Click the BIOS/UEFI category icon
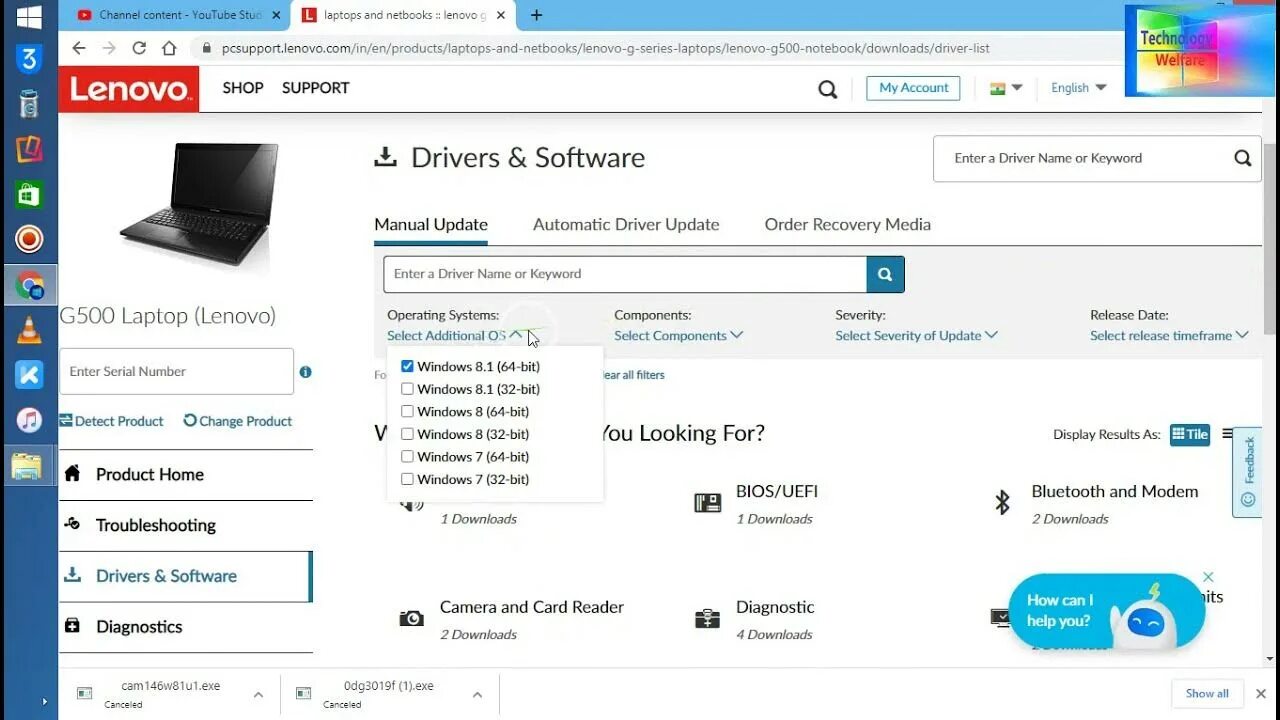Image resolution: width=1280 pixels, height=720 pixels. tap(707, 503)
